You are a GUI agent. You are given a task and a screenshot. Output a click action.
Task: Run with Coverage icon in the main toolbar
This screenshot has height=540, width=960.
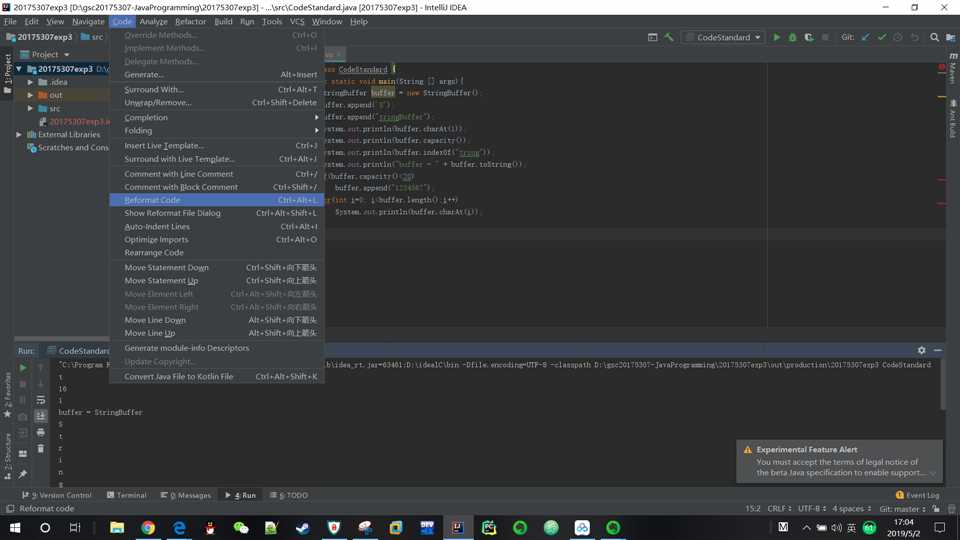pos(809,37)
